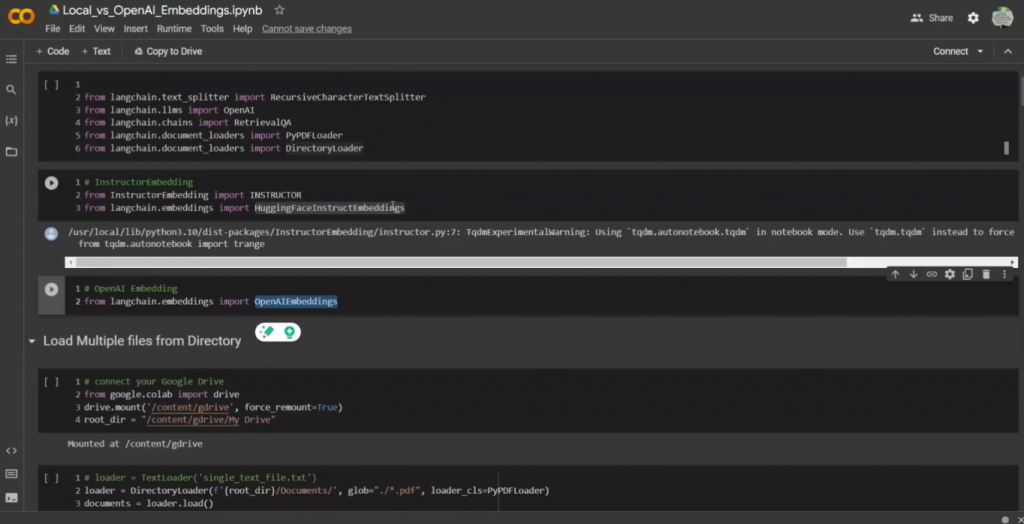Click the Mounted at /content/gdrive output

coord(135,444)
